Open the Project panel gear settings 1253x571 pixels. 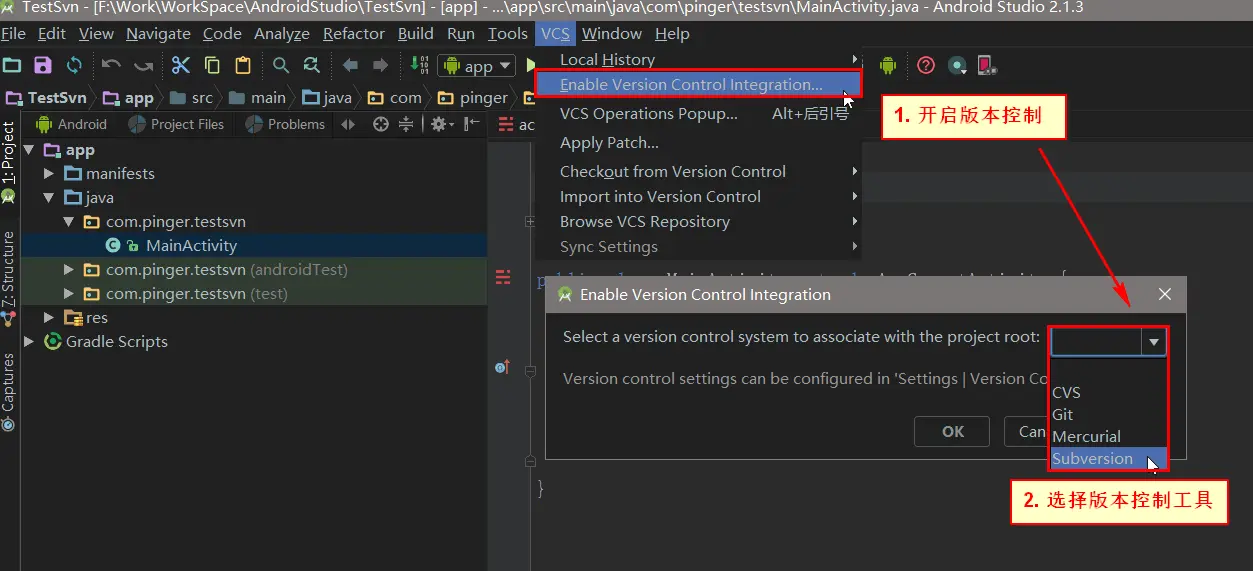[440, 124]
